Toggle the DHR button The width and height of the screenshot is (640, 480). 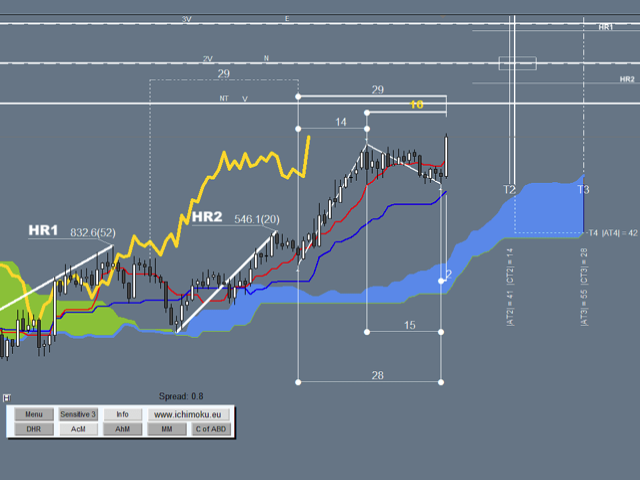click(34, 429)
